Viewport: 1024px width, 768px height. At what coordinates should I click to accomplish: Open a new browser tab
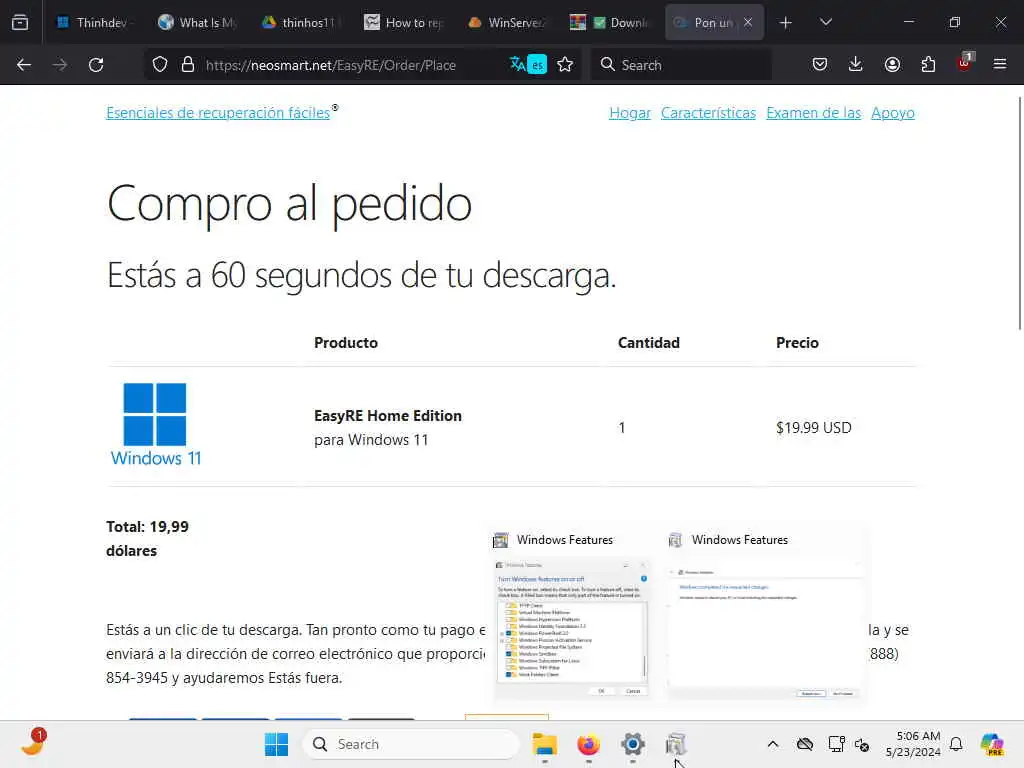coord(786,23)
